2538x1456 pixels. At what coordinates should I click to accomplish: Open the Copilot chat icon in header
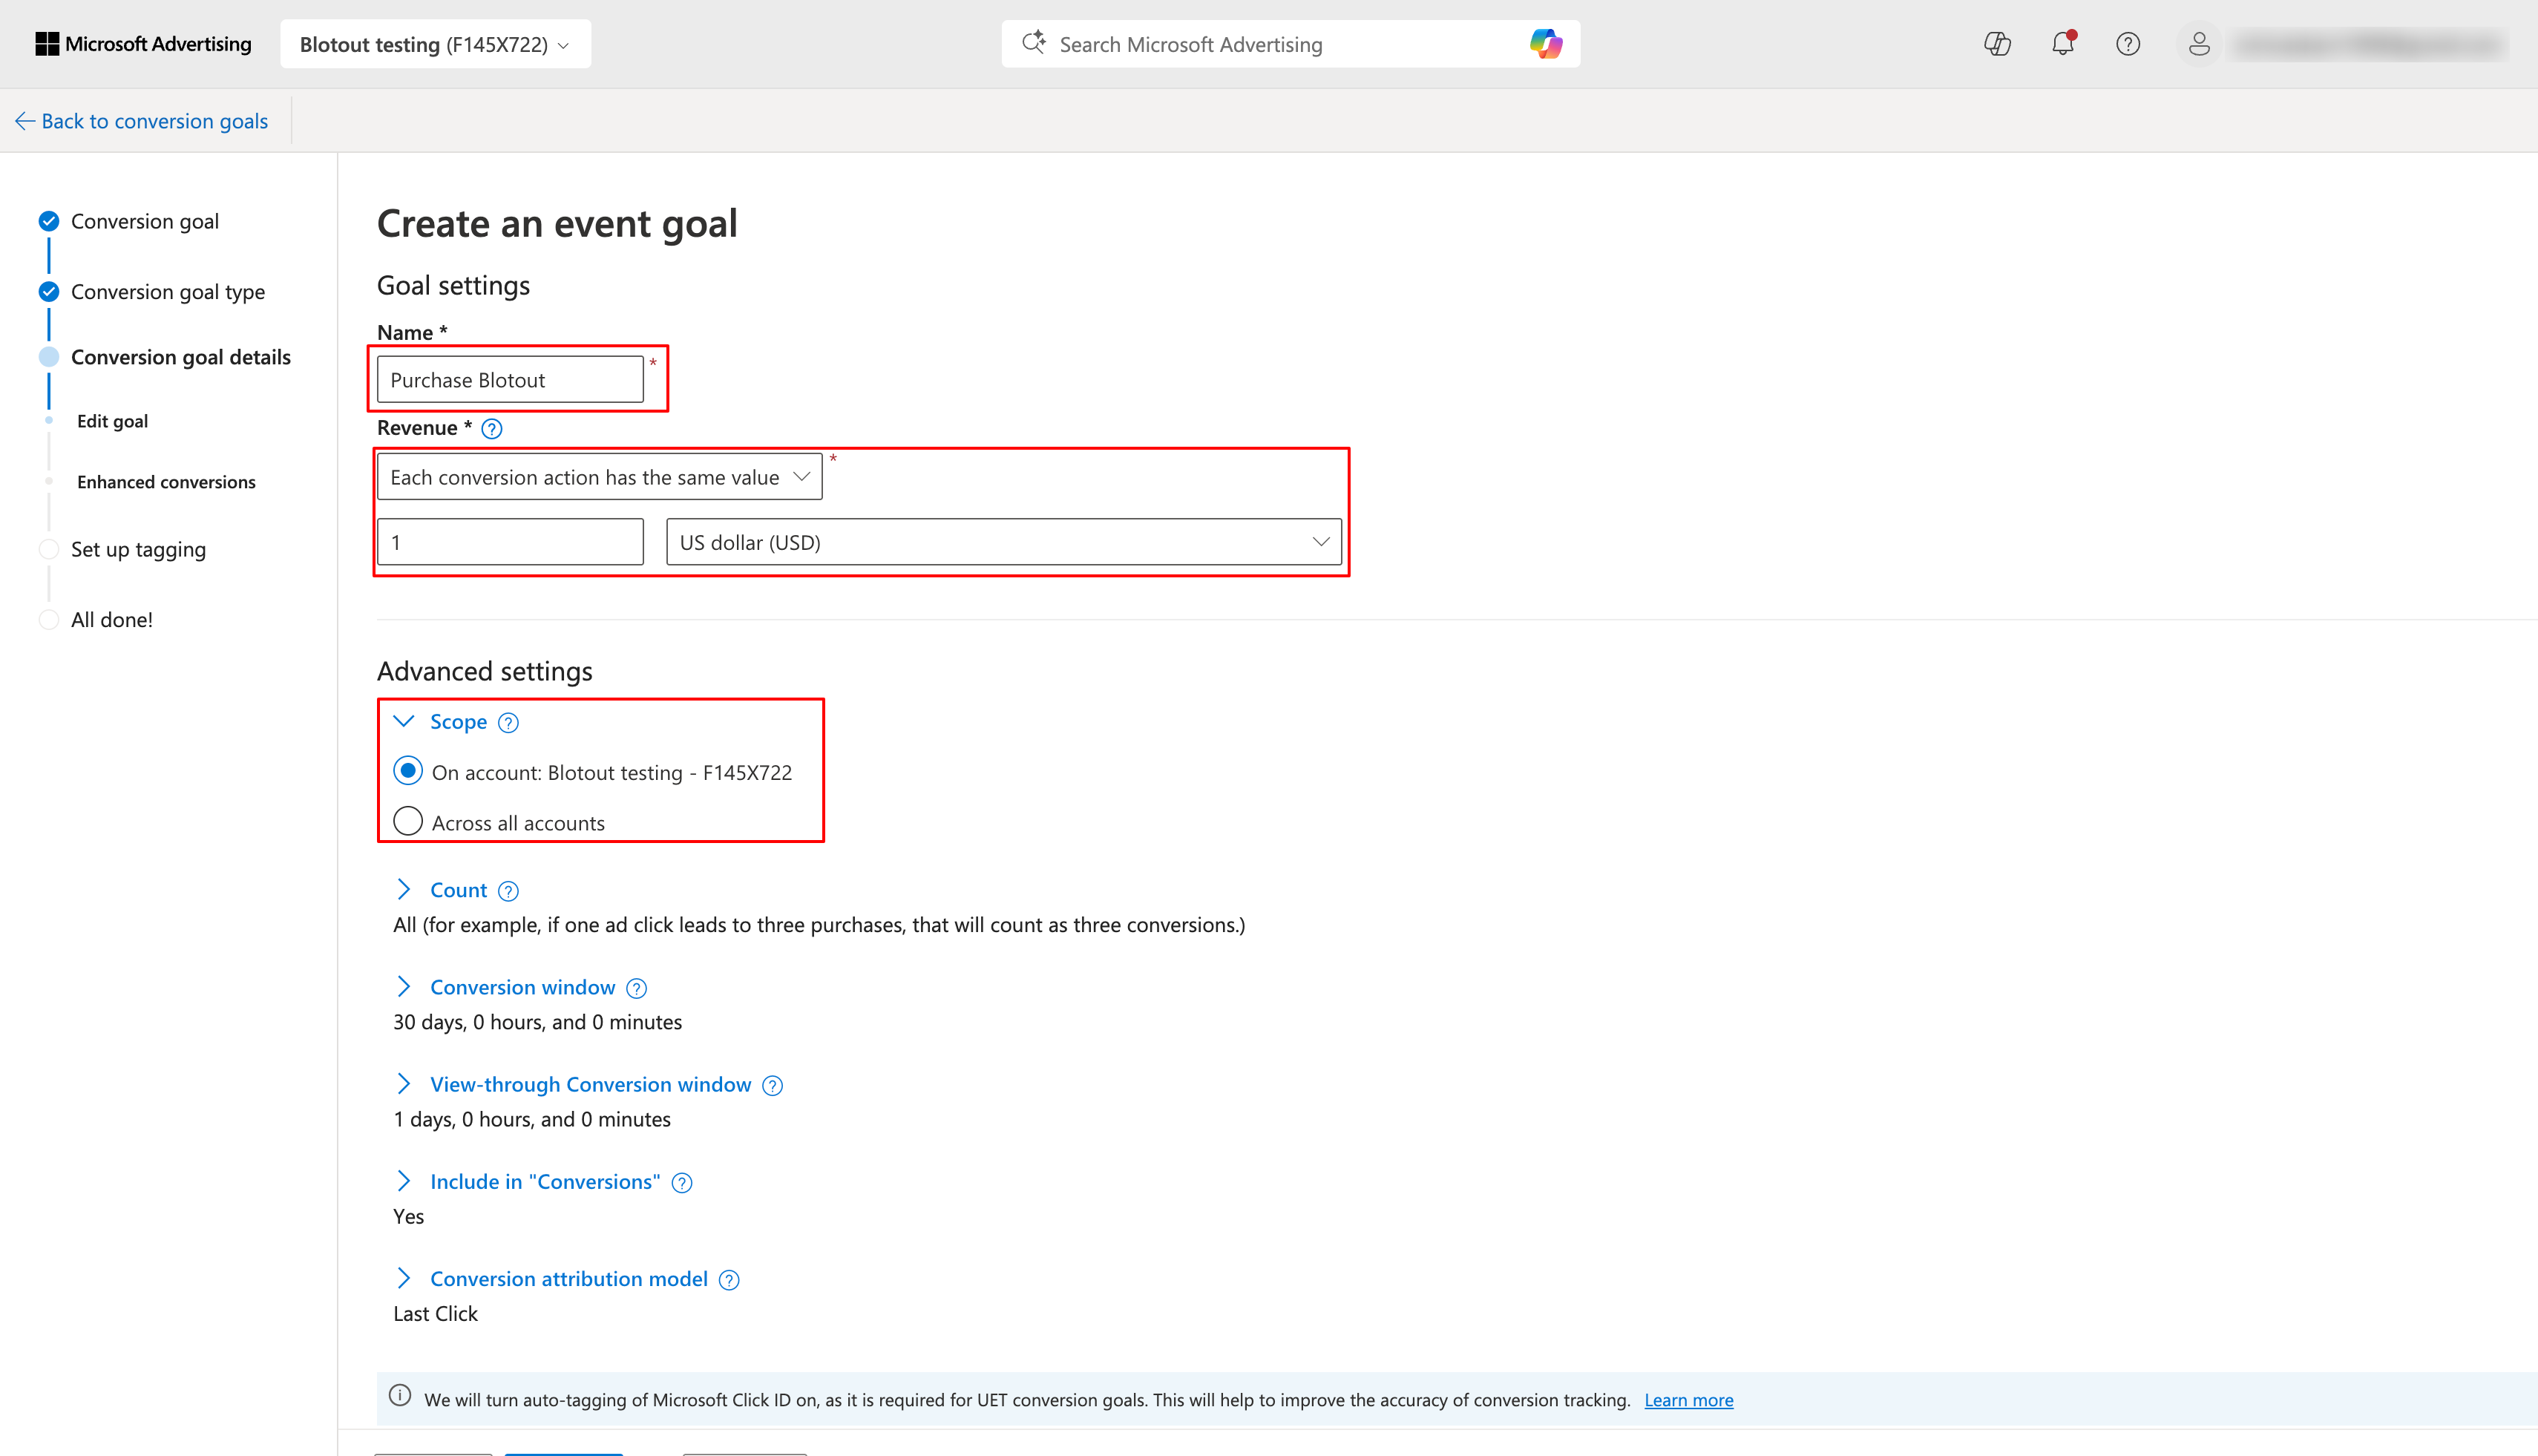point(1997,44)
